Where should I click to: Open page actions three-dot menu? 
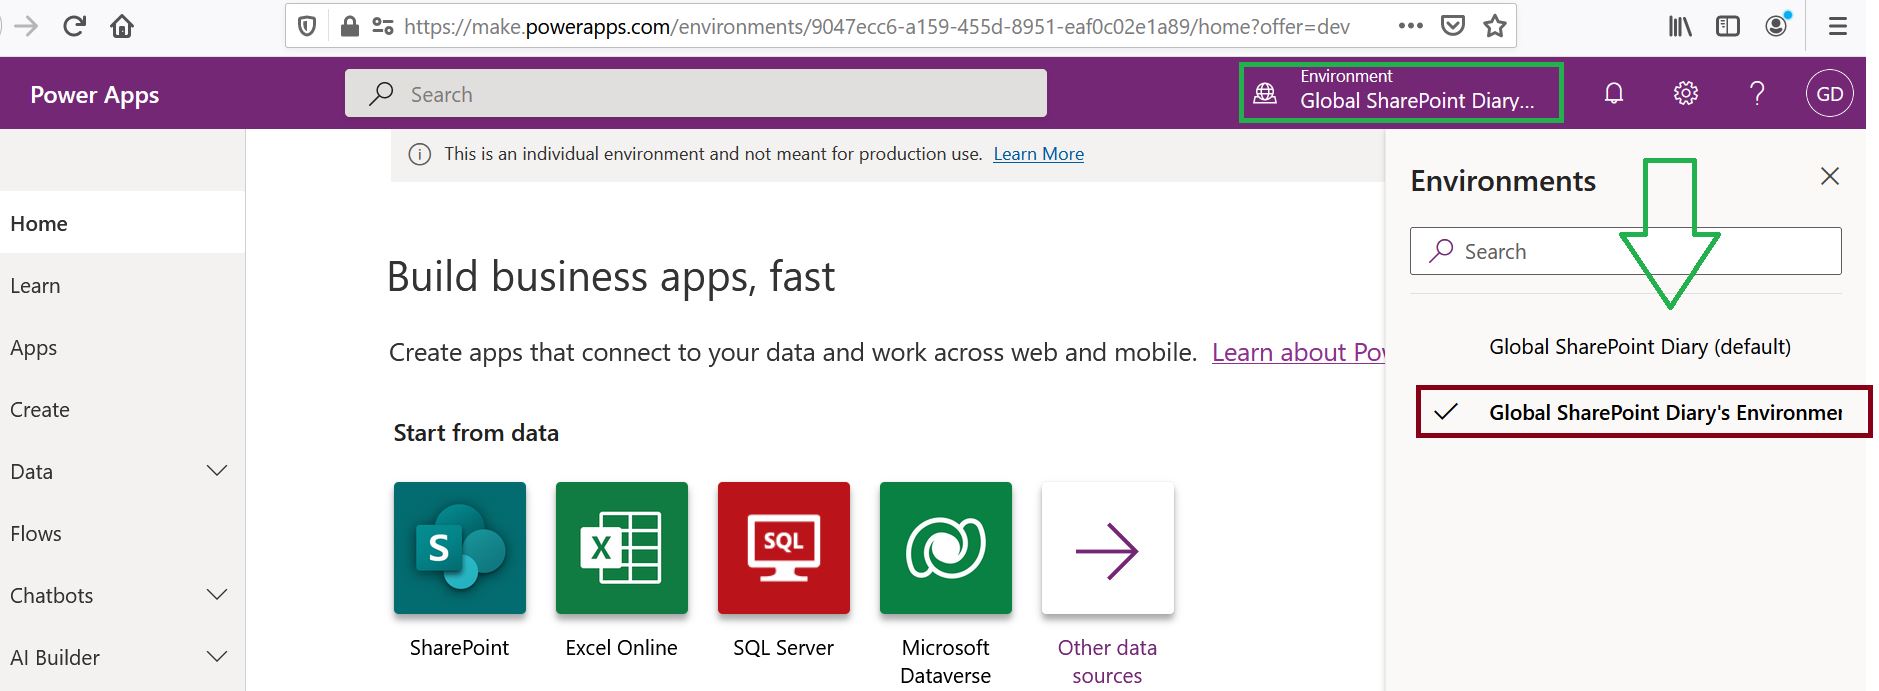(1410, 26)
